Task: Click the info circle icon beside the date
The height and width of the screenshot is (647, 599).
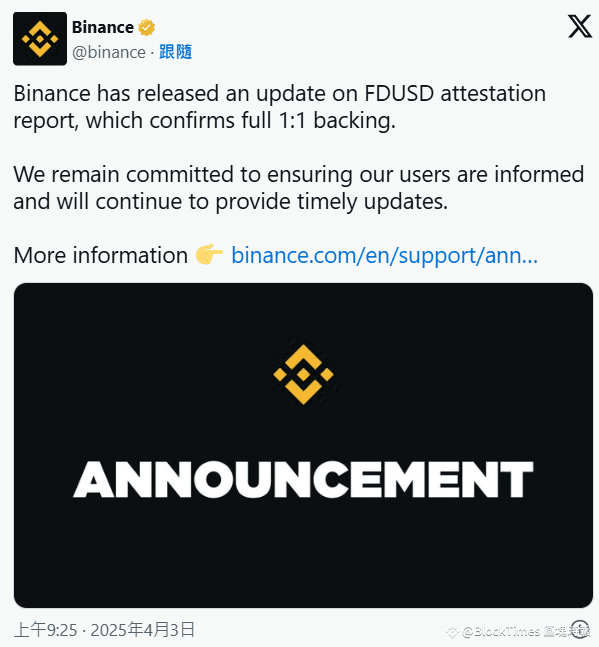Action: [581, 630]
